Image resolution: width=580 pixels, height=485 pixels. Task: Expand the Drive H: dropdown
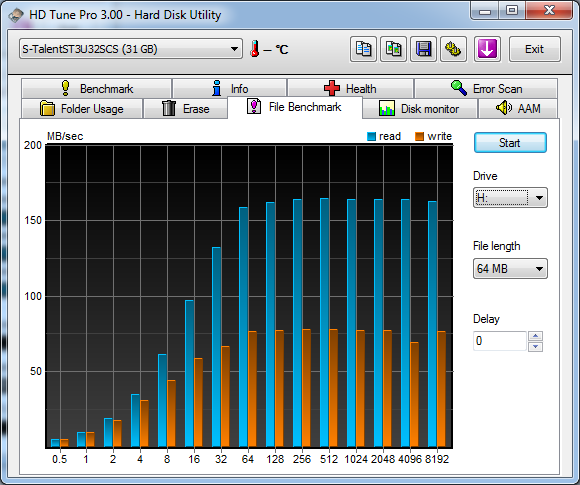click(x=510, y=198)
